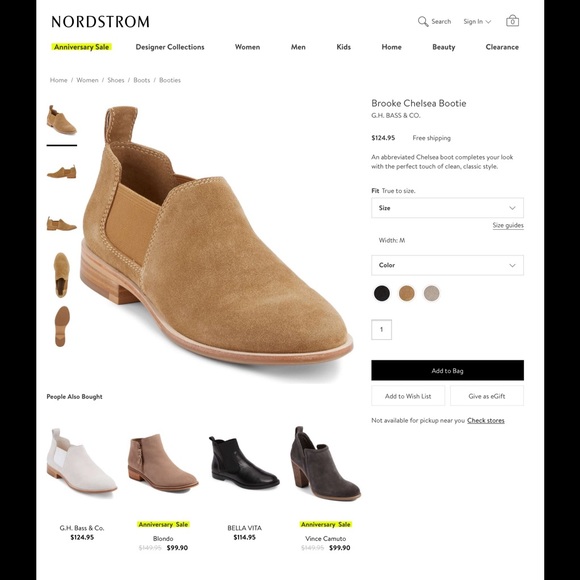Open the Beauty menu
The width and height of the screenshot is (580, 580).
coord(444,47)
